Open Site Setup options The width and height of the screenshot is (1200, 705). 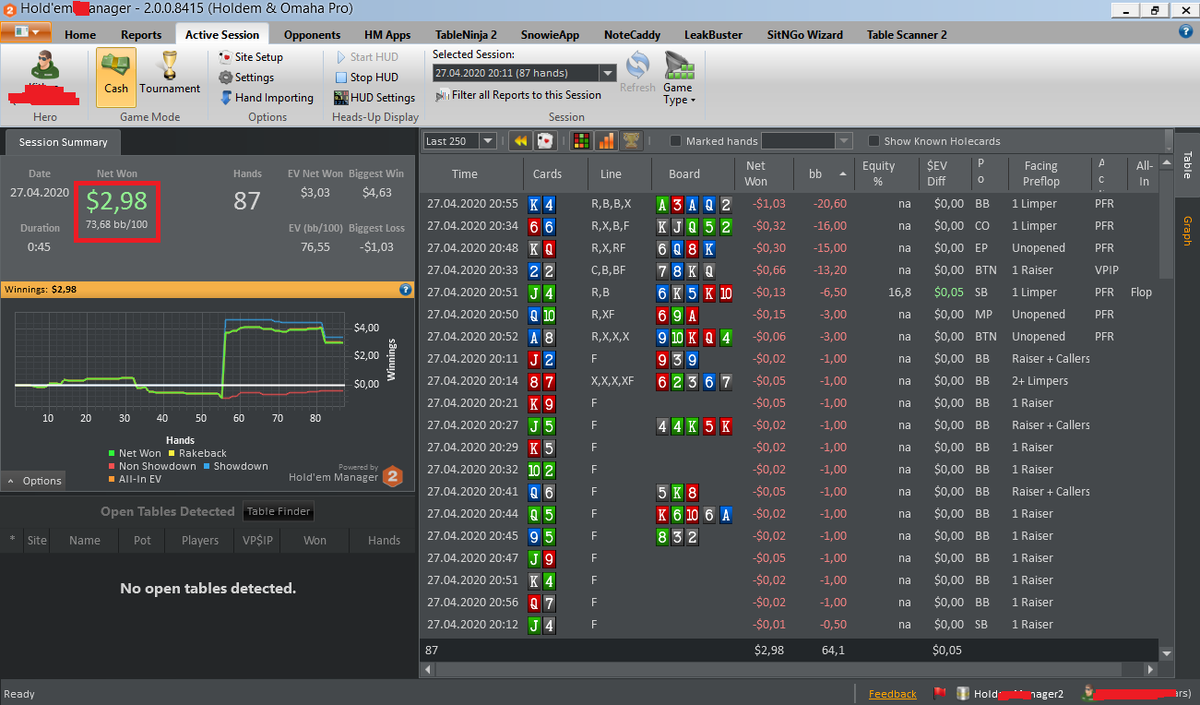click(x=250, y=57)
